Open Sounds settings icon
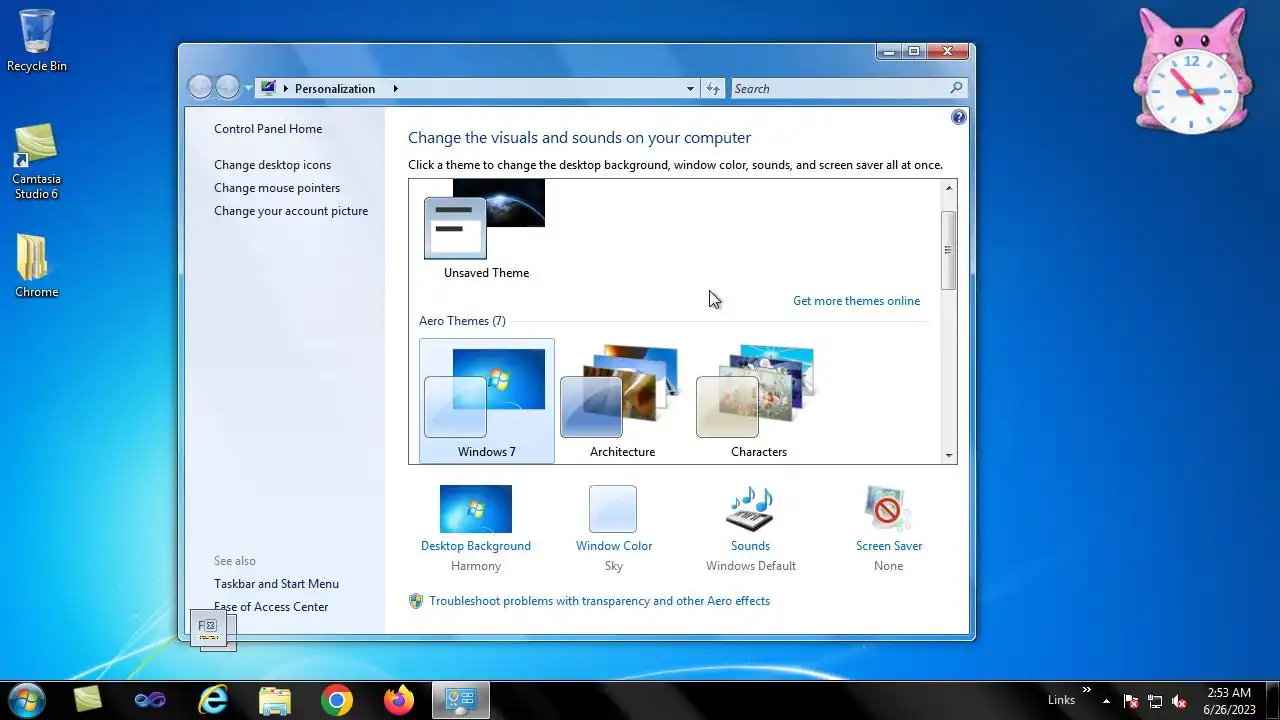 750,509
